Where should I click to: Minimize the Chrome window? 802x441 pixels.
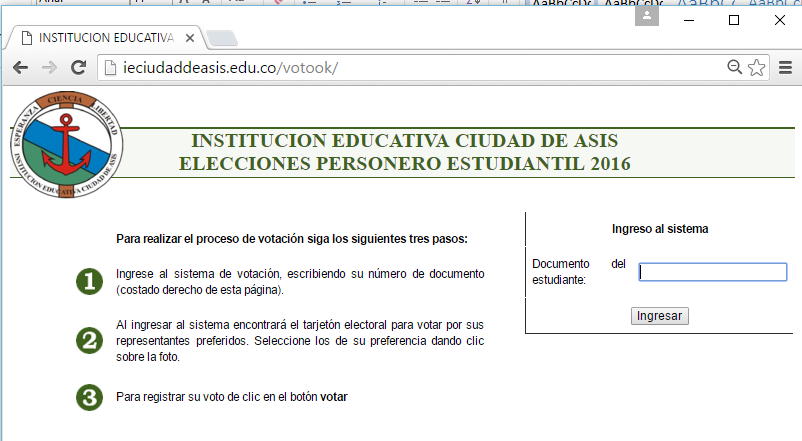687,20
